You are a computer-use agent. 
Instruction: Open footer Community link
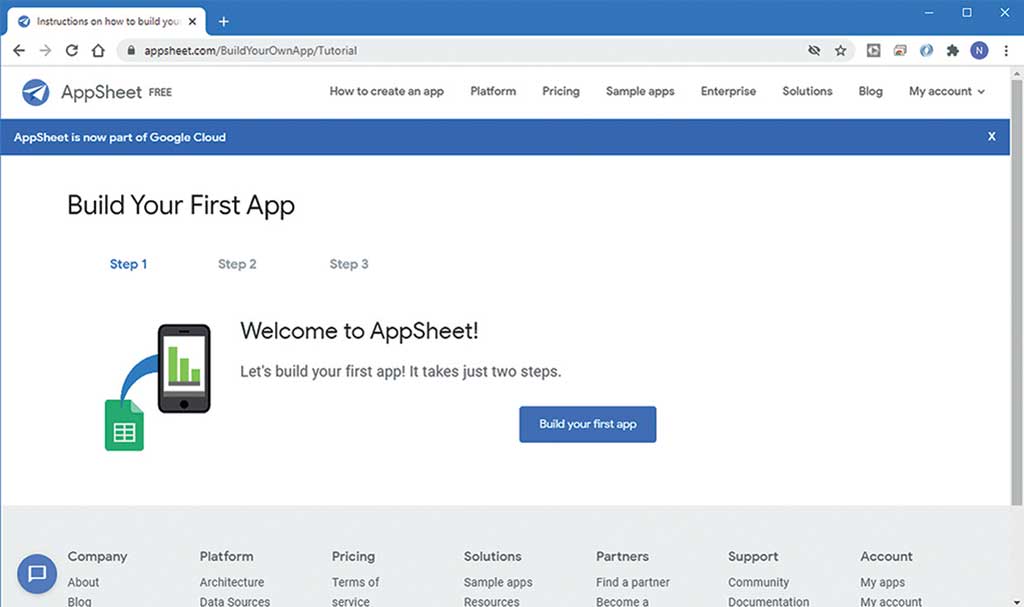759,582
